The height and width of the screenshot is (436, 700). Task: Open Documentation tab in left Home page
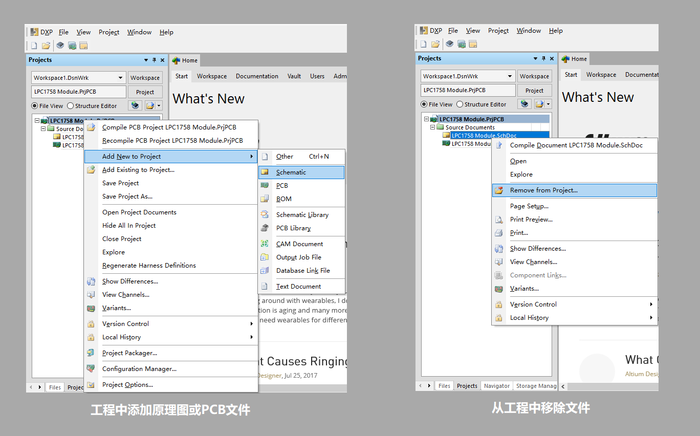257,76
